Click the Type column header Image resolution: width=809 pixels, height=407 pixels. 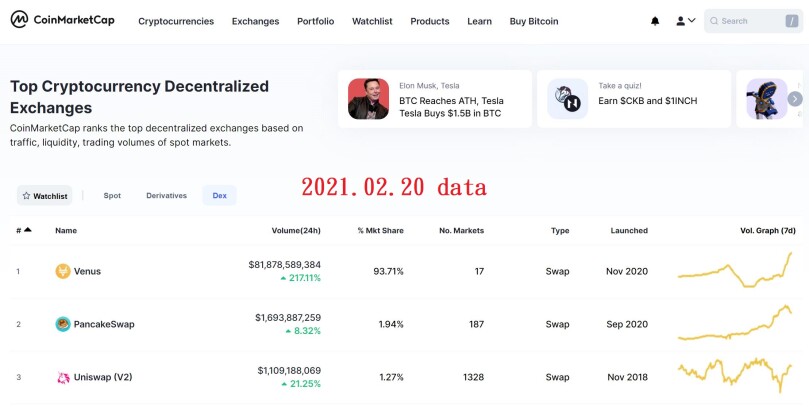[x=560, y=231]
